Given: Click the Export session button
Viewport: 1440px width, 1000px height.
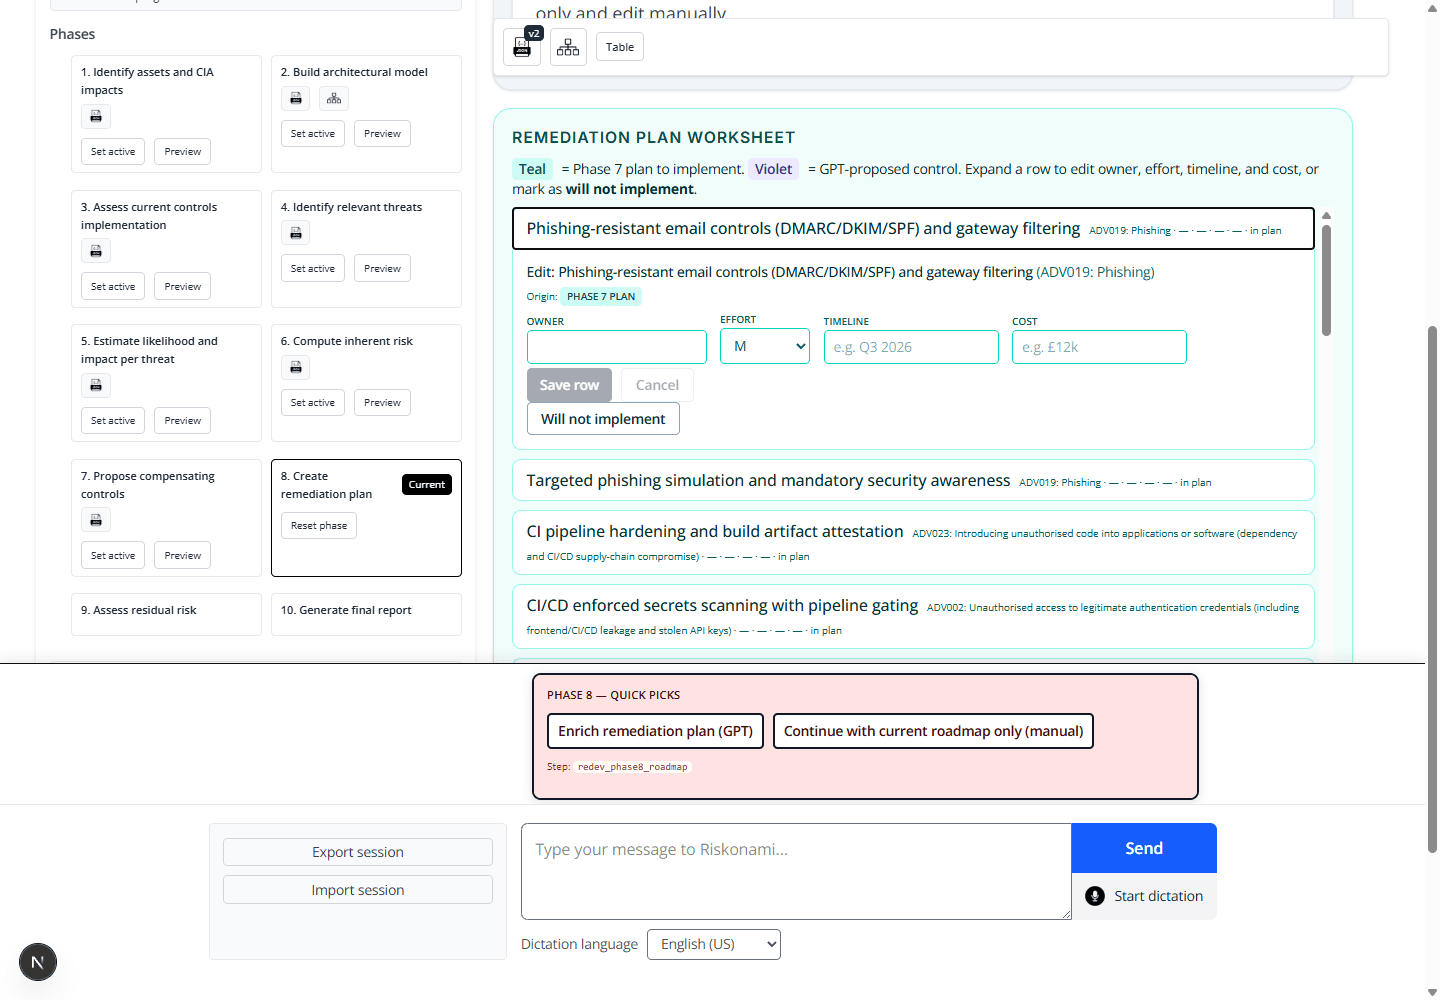Looking at the screenshot, I should click(x=358, y=852).
